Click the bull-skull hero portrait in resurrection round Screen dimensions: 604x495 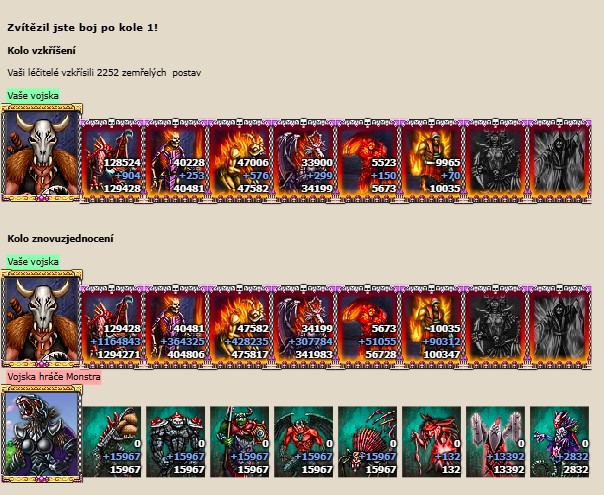(x=42, y=153)
